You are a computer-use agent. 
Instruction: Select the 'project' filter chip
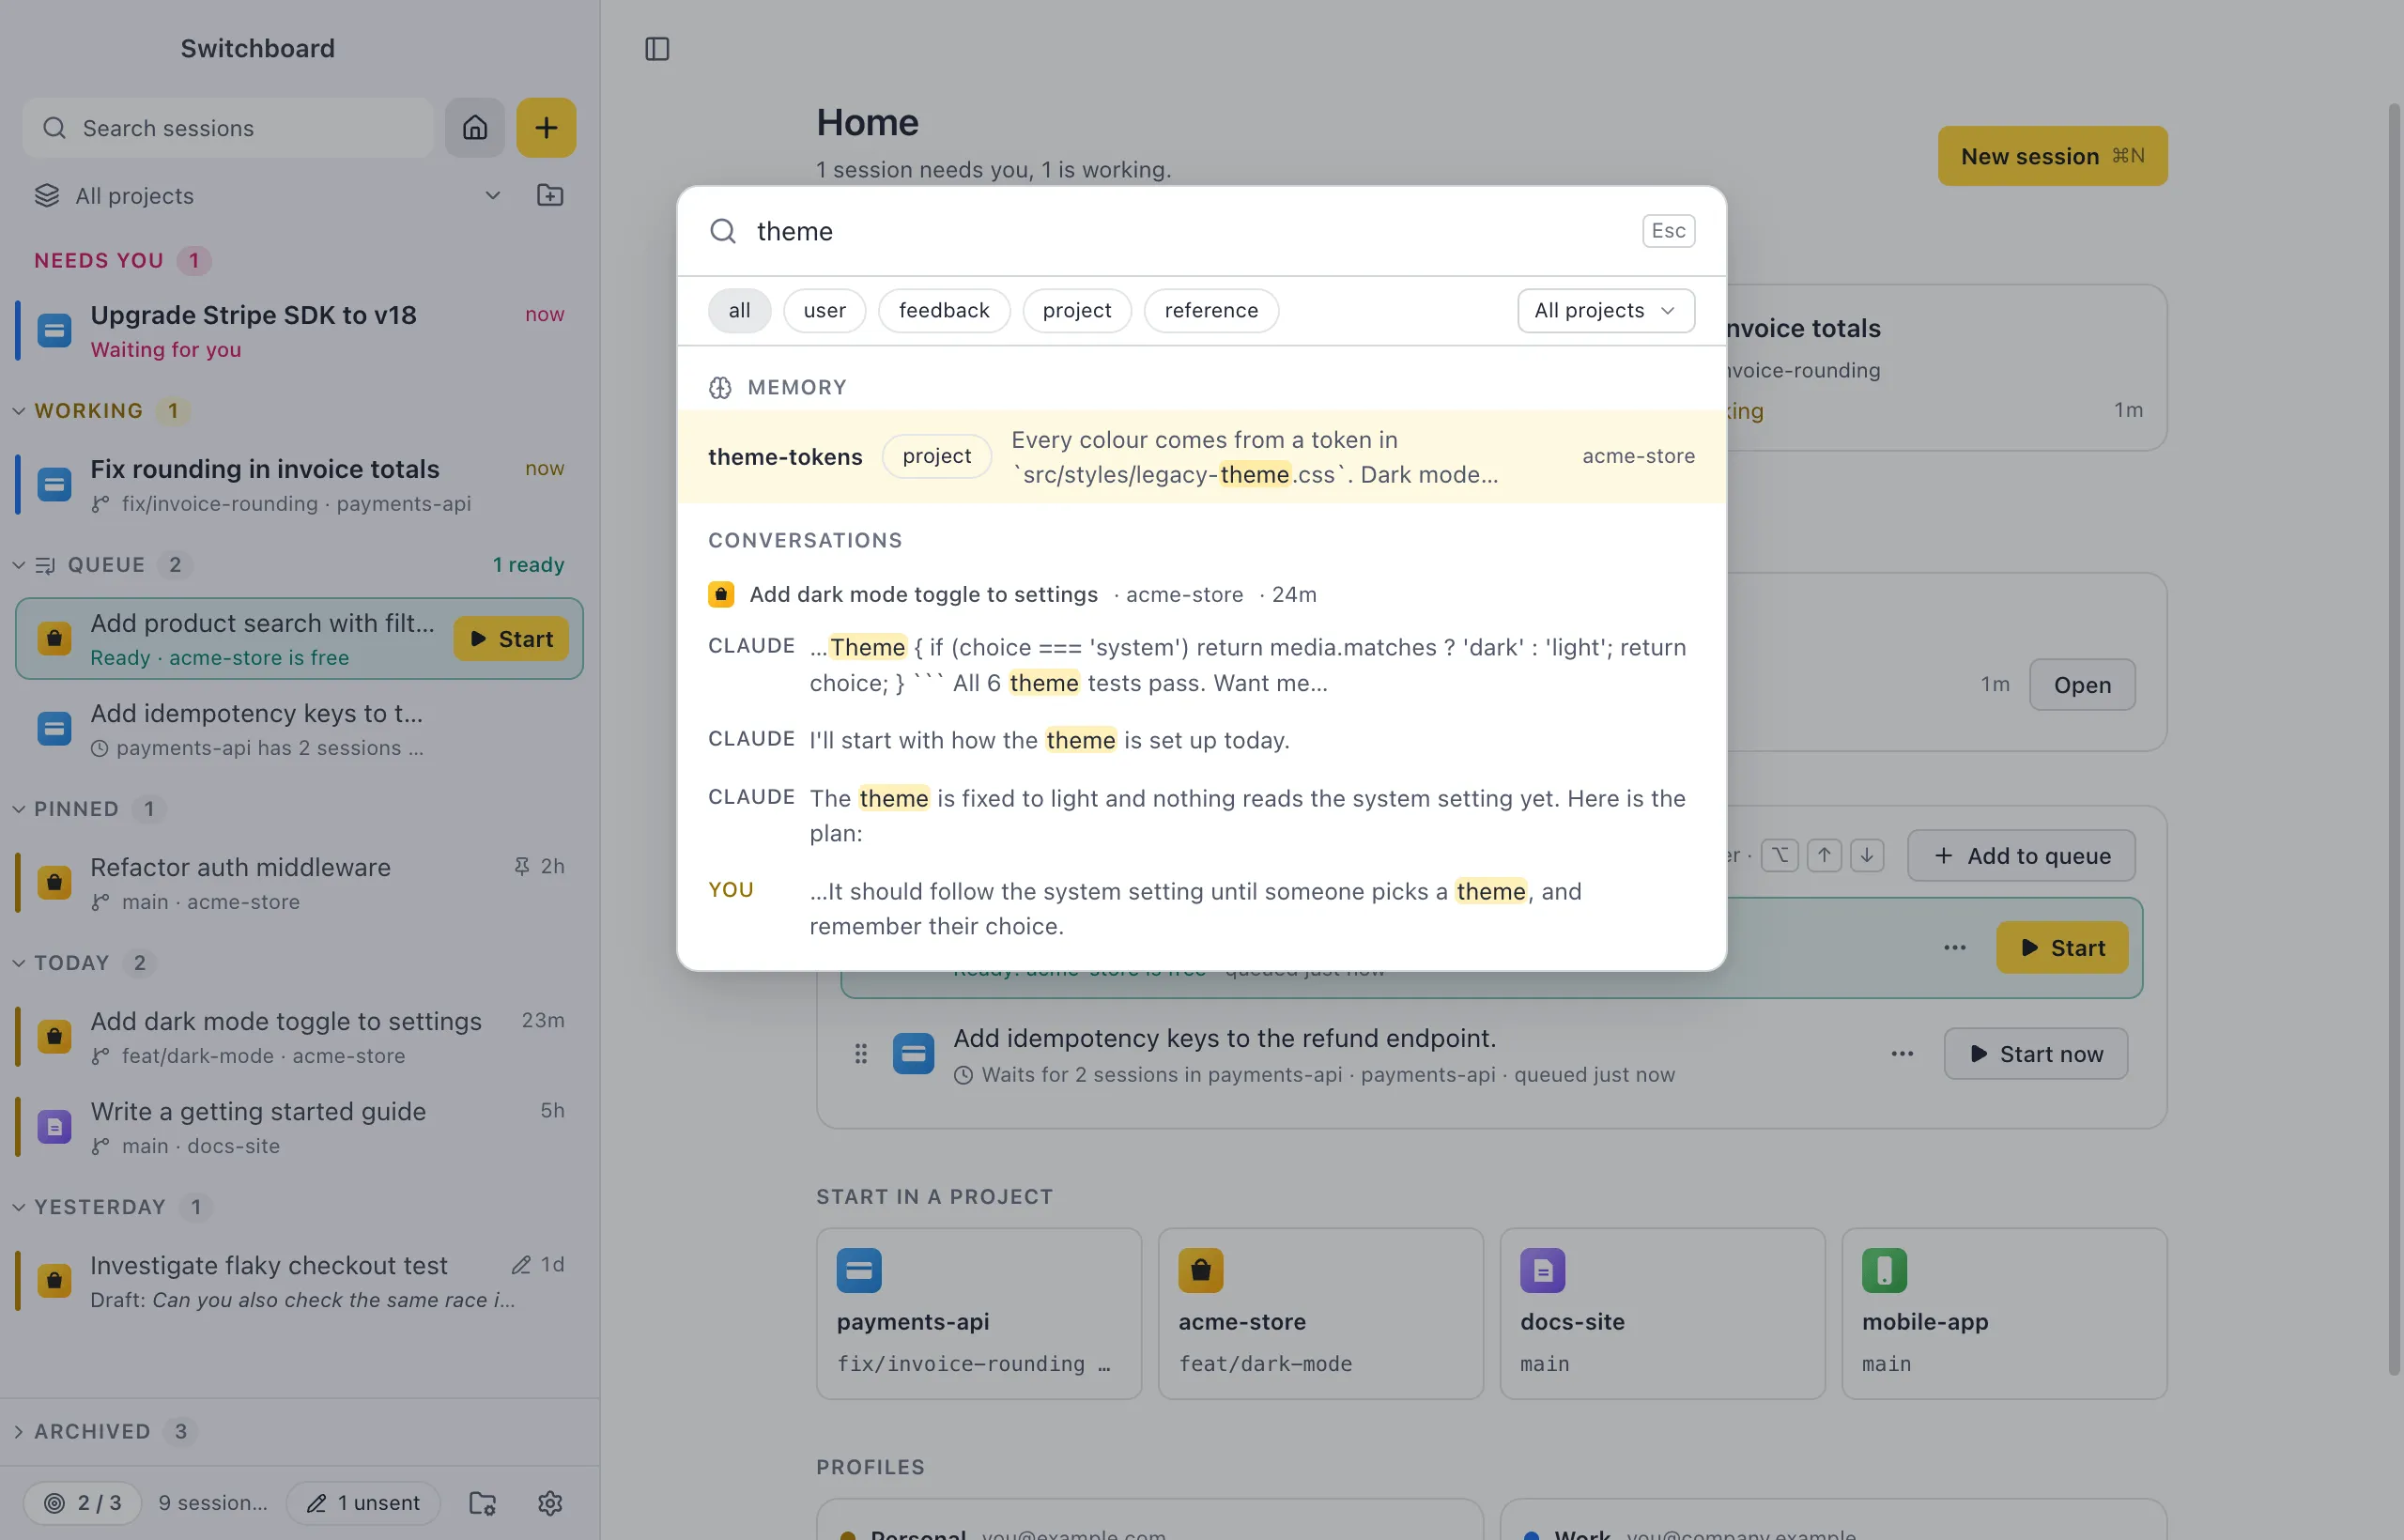coord(1077,311)
